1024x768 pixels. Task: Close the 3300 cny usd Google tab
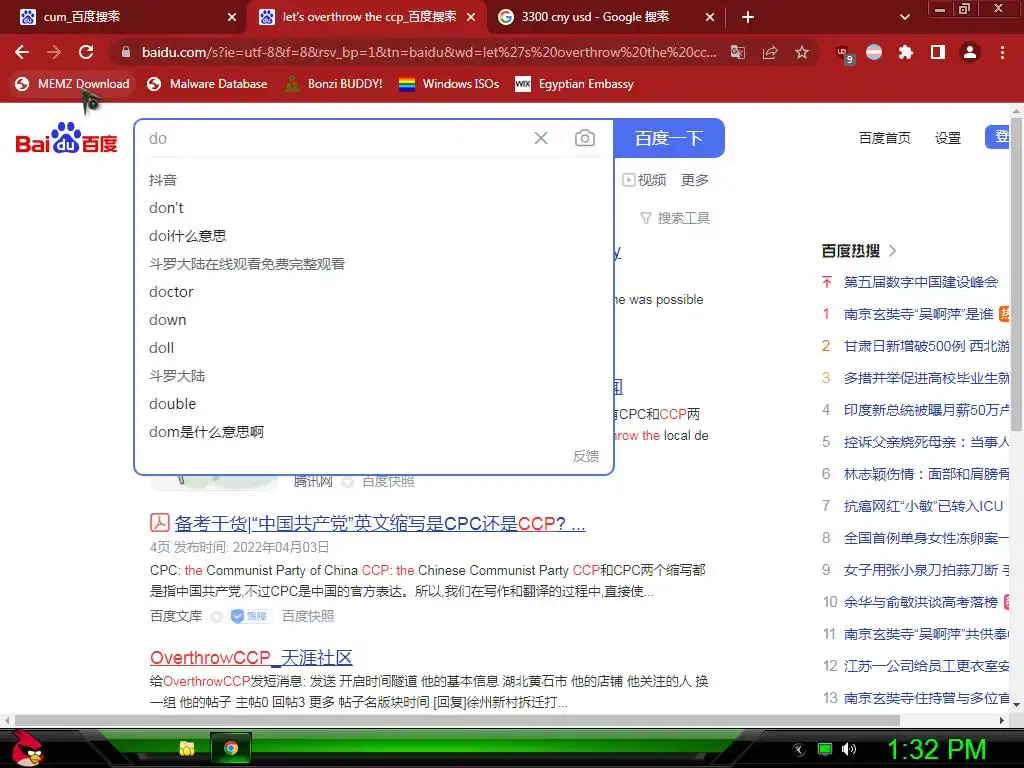(710, 18)
